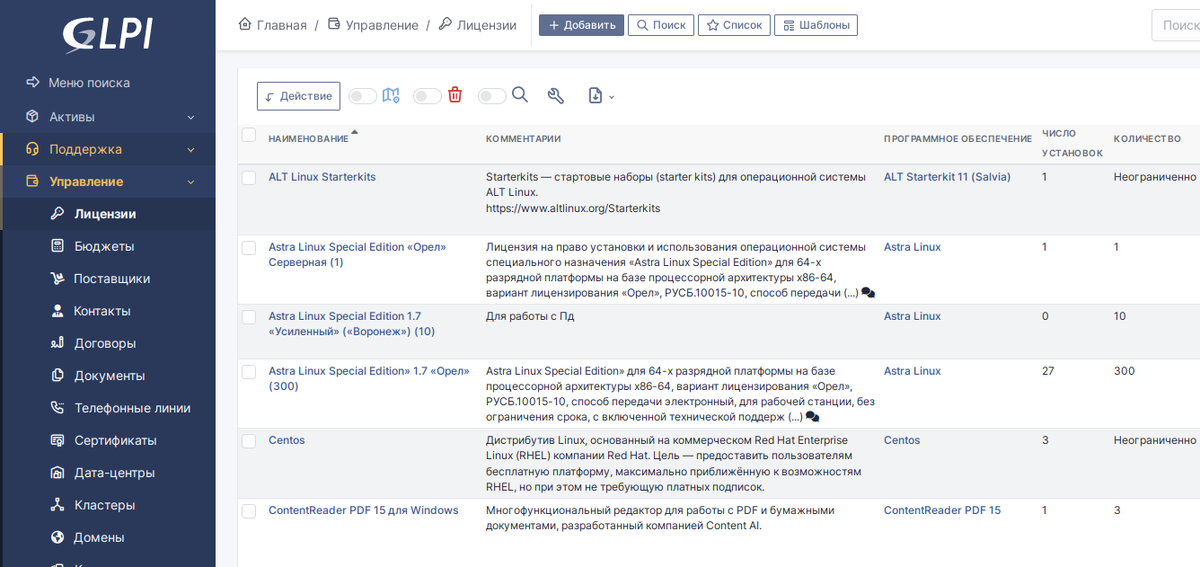Screen dimensions: 1200x567
Task: Click Главная in the breadcrumb
Action: click(x=282, y=25)
